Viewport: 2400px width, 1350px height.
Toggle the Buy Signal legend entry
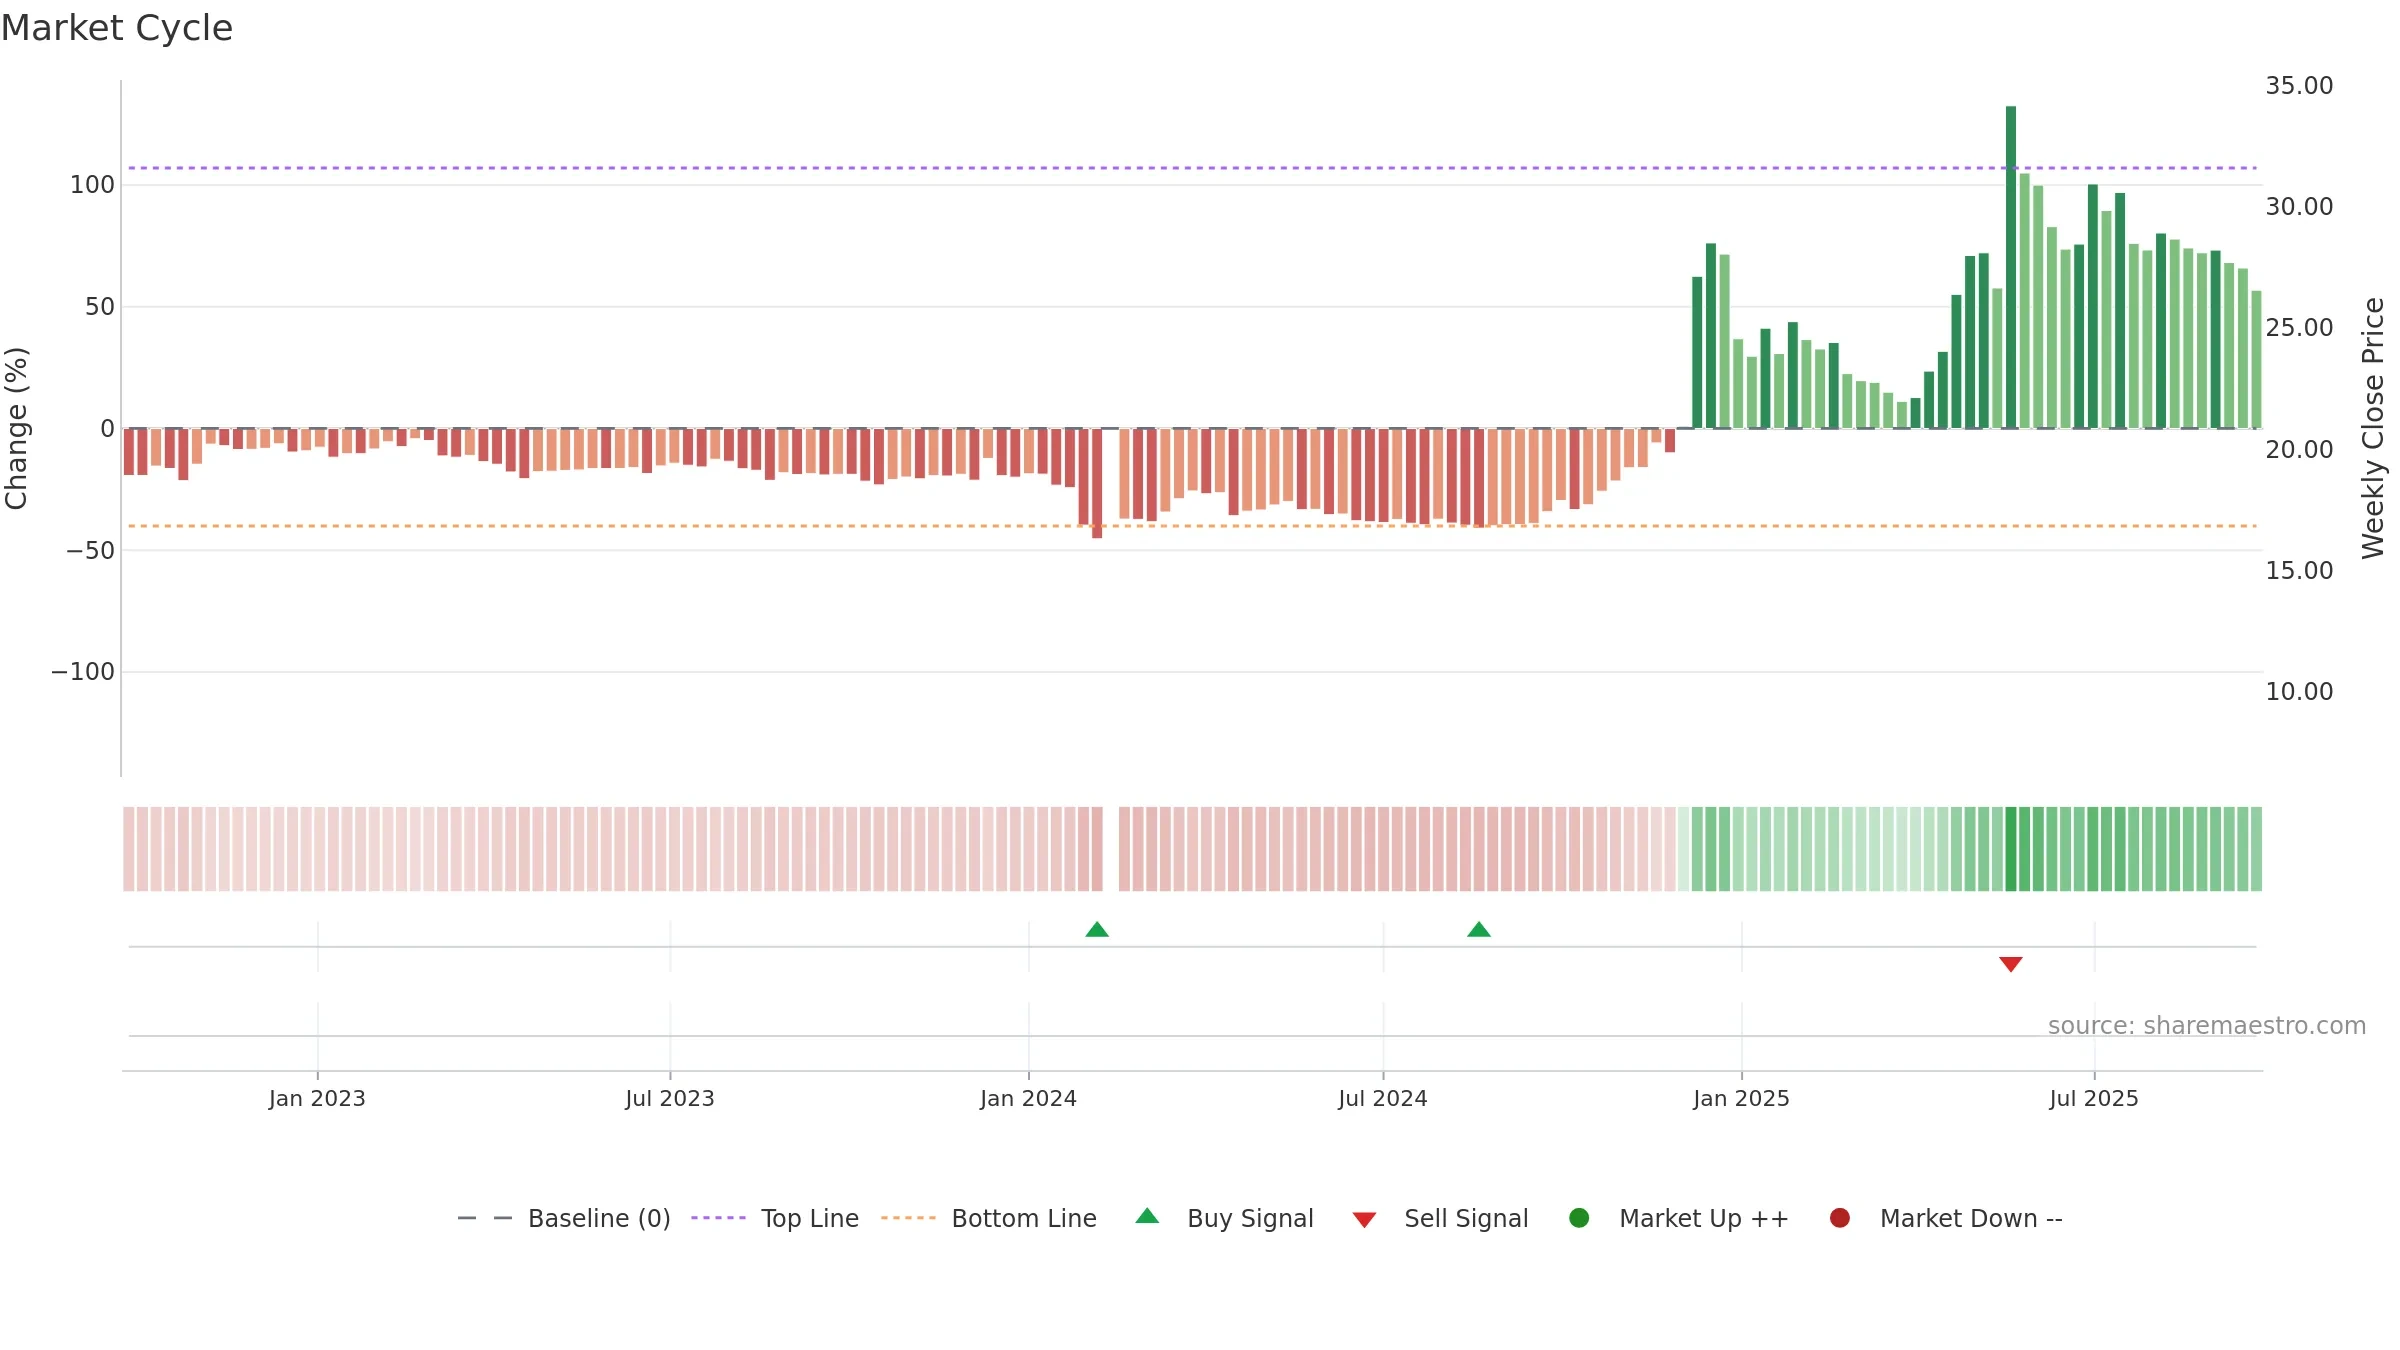pyautogui.click(x=1225, y=1218)
